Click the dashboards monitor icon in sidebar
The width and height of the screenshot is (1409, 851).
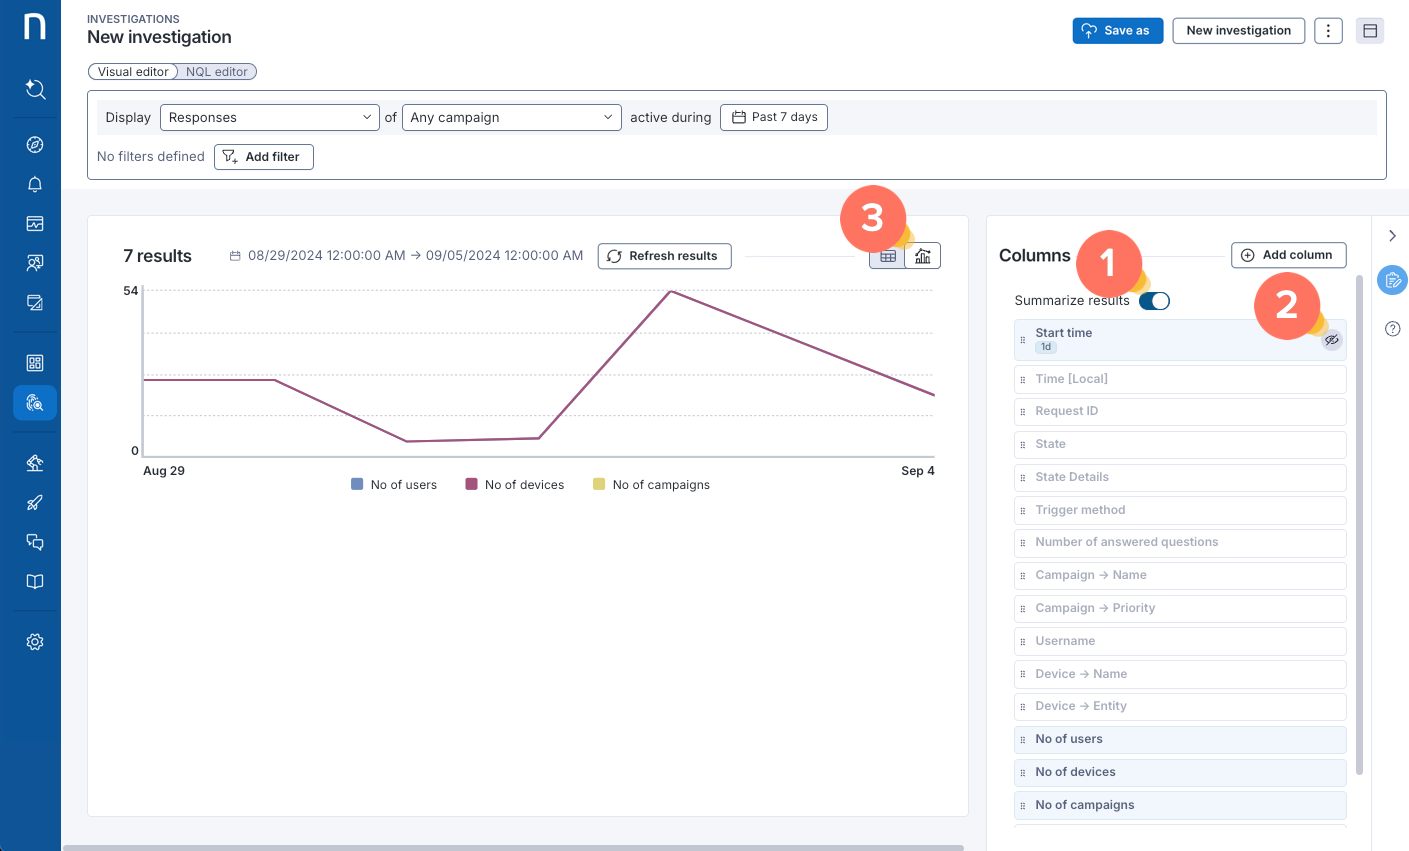point(35,223)
